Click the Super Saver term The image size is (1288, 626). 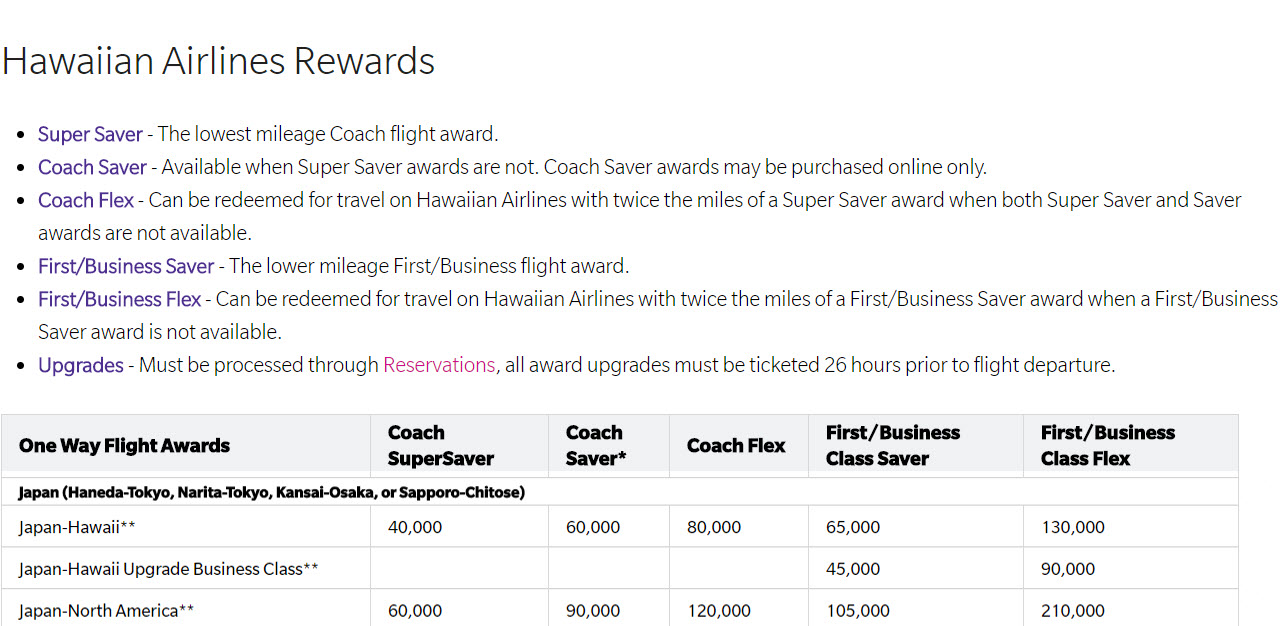coord(90,134)
